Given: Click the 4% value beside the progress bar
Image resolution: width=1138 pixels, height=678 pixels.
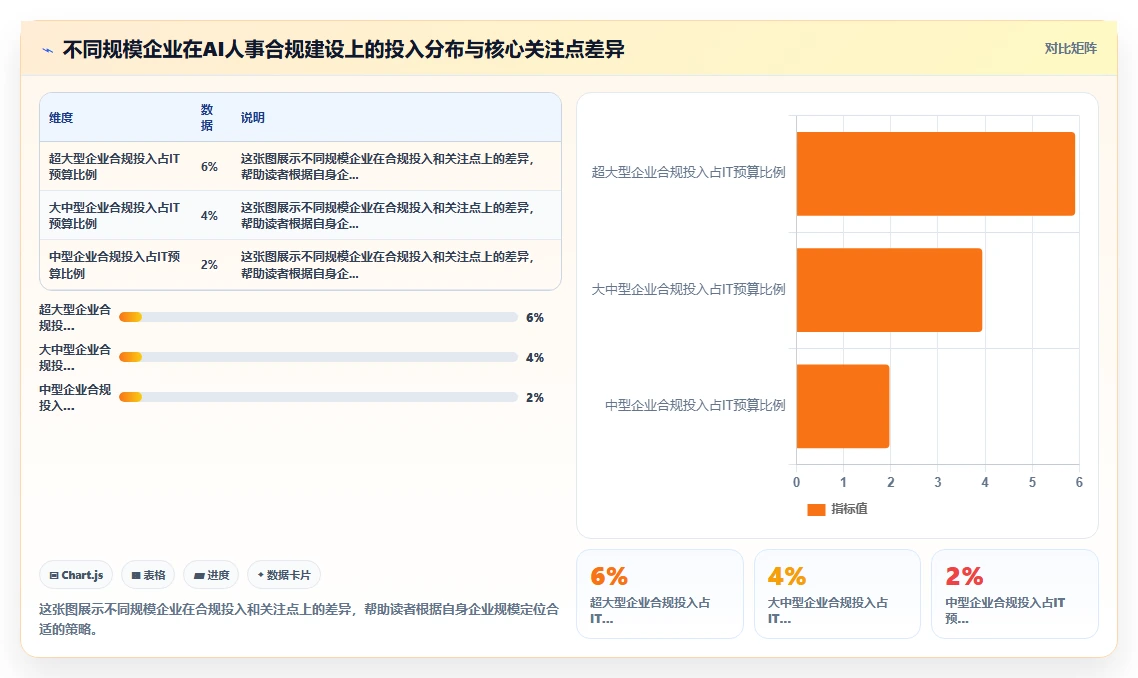Looking at the screenshot, I should pos(535,357).
